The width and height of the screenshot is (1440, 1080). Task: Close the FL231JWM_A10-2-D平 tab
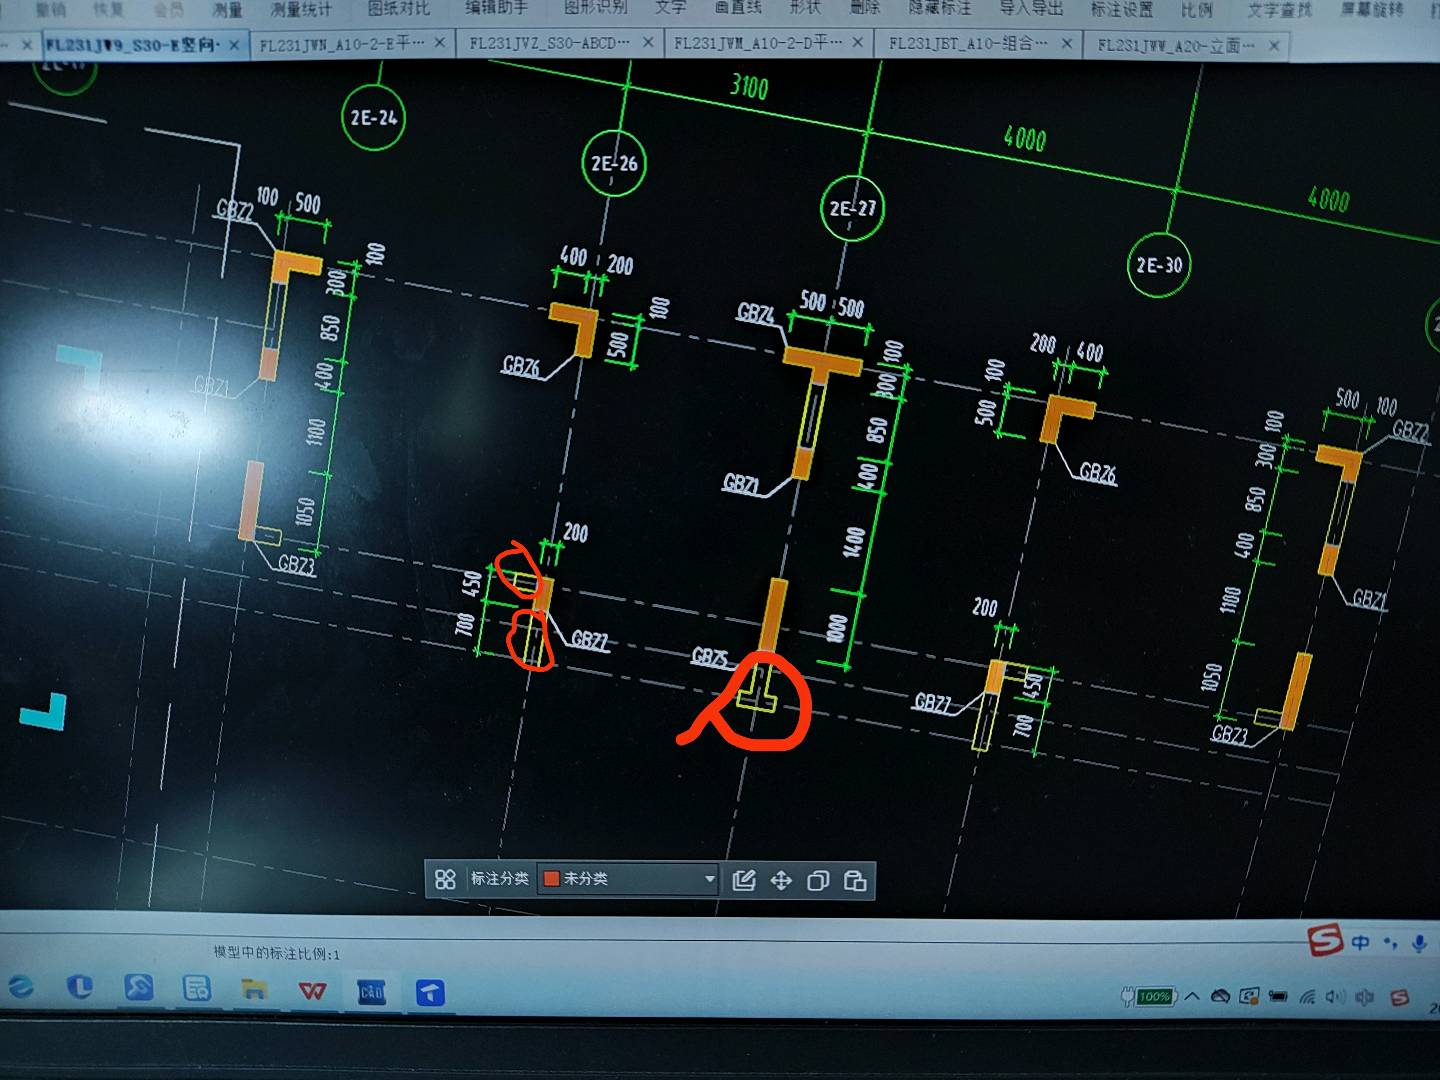[x=857, y=42]
